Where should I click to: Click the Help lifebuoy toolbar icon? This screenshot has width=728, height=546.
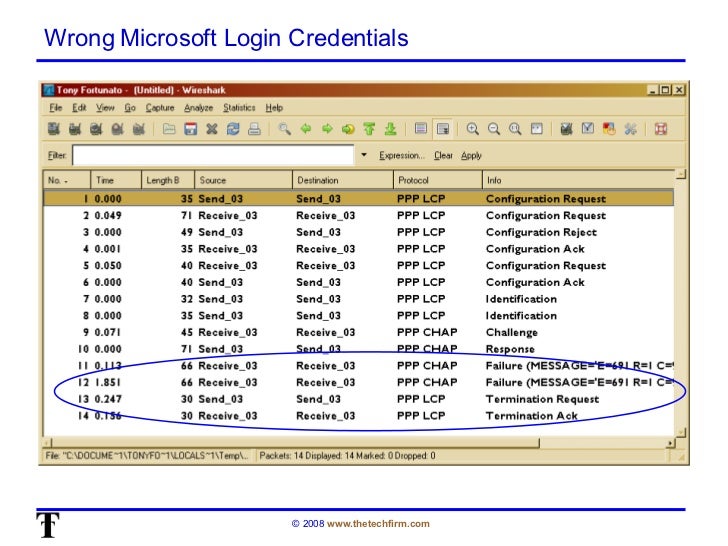(661, 129)
